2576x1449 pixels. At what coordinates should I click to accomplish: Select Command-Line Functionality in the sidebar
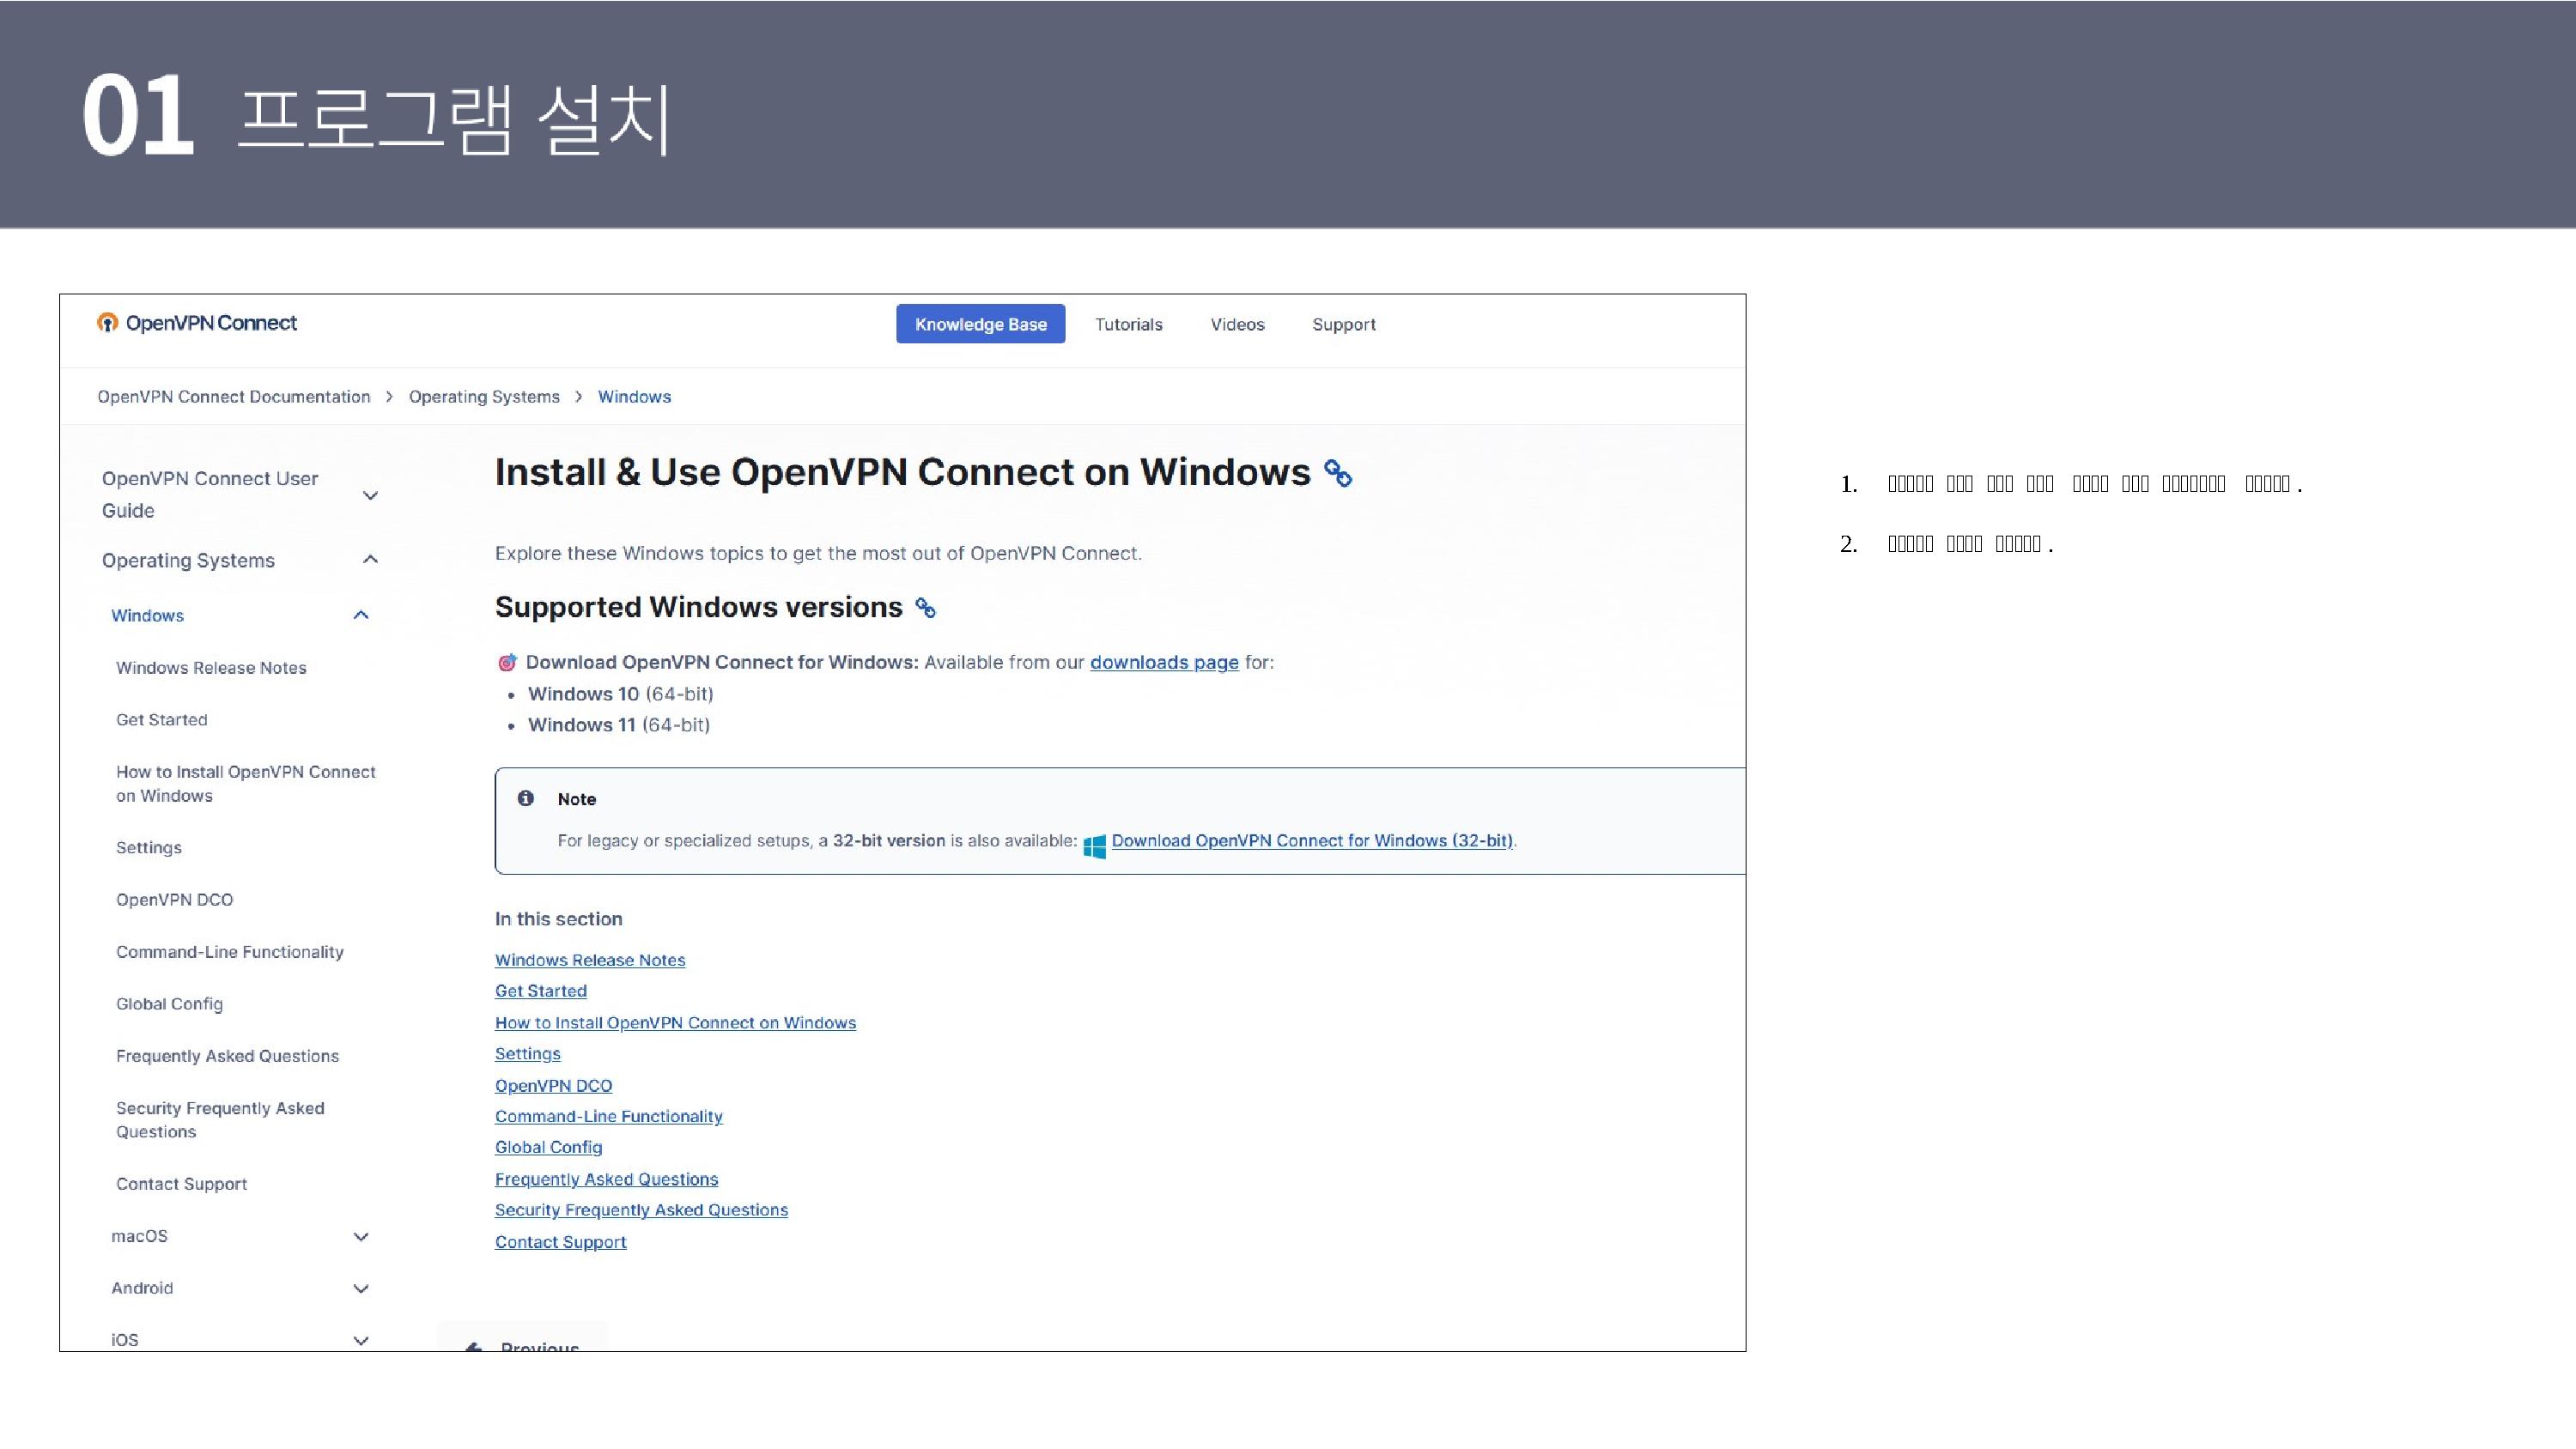coord(230,952)
